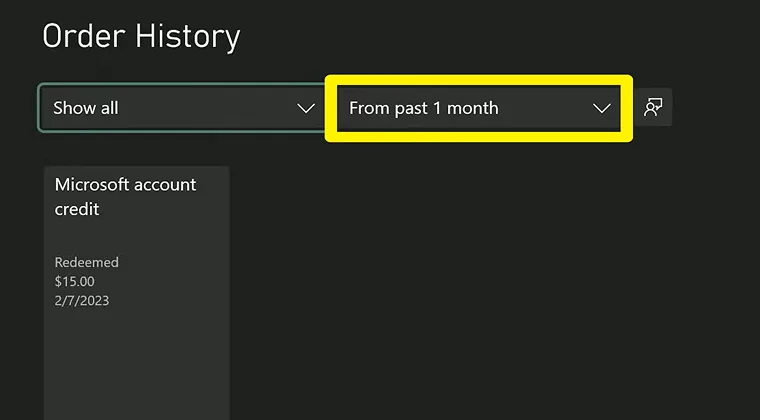
Task: Open the Microsoft account credit order tile
Action: pyautogui.click(x=137, y=290)
